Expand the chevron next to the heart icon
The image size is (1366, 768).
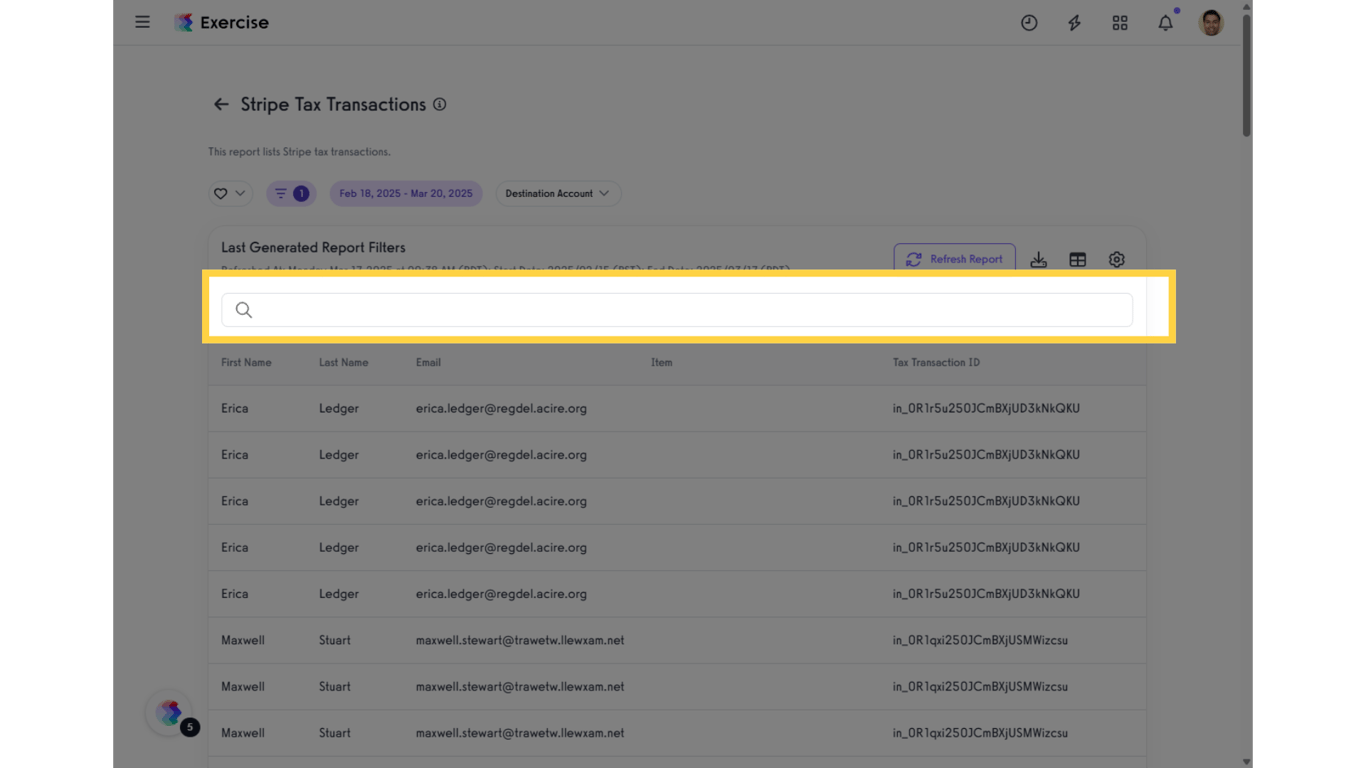(x=239, y=193)
